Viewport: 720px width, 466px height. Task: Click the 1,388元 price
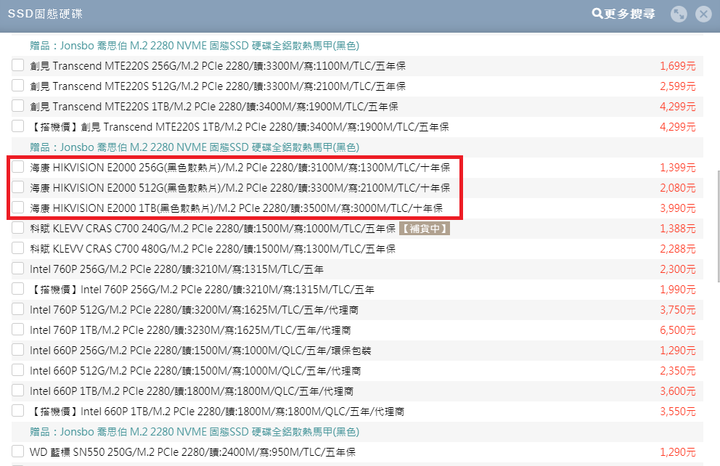678,229
